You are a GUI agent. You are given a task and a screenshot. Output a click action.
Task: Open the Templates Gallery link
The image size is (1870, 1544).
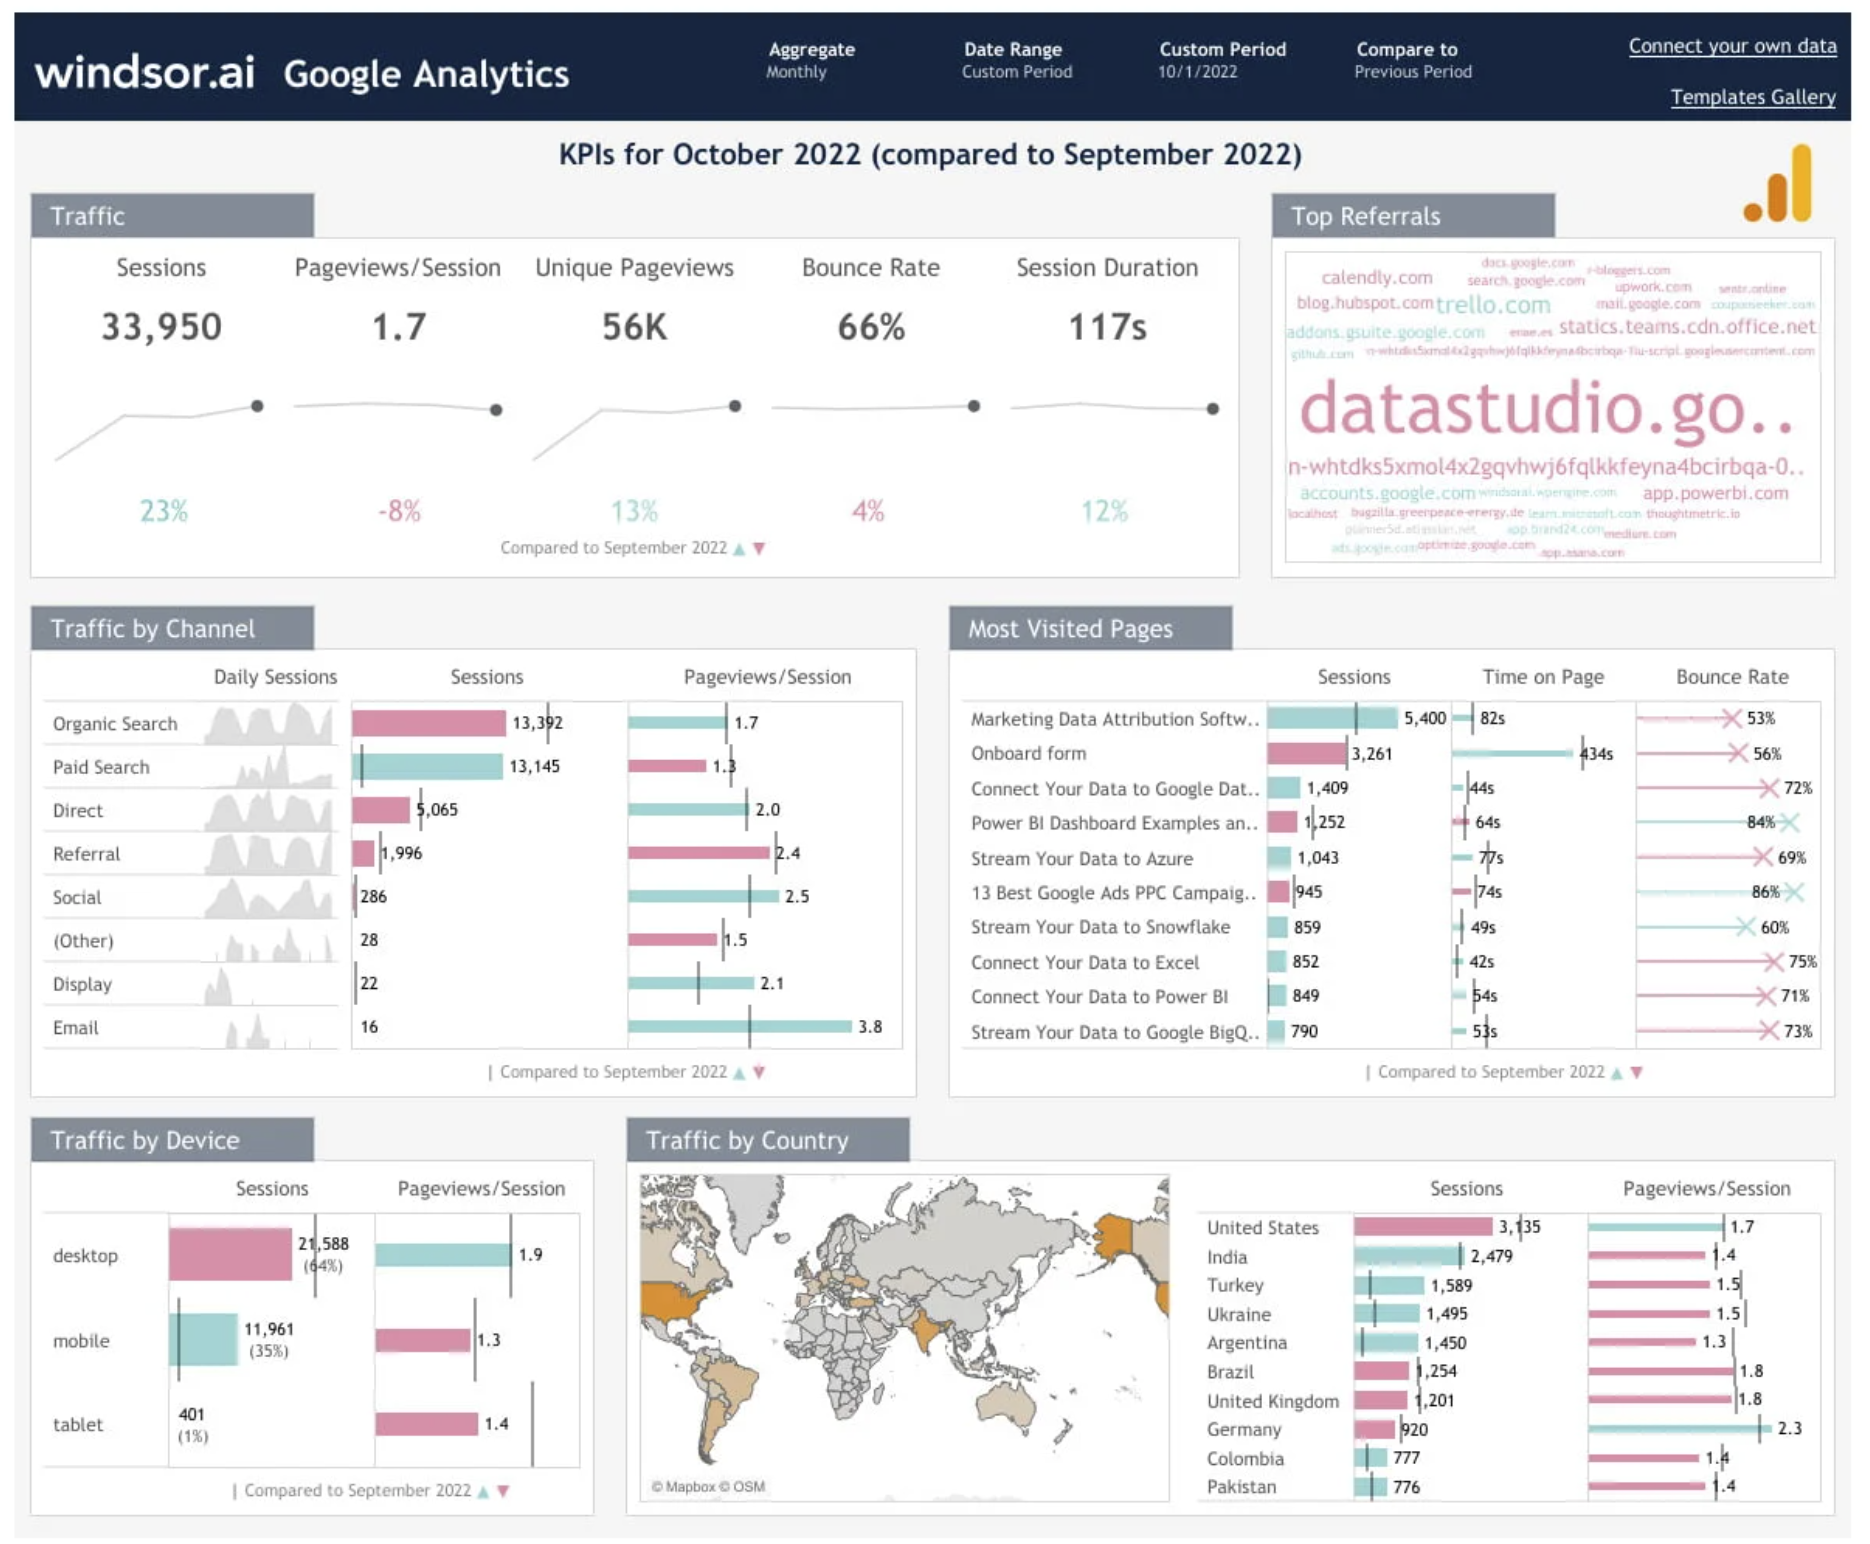coord(1753,97)
